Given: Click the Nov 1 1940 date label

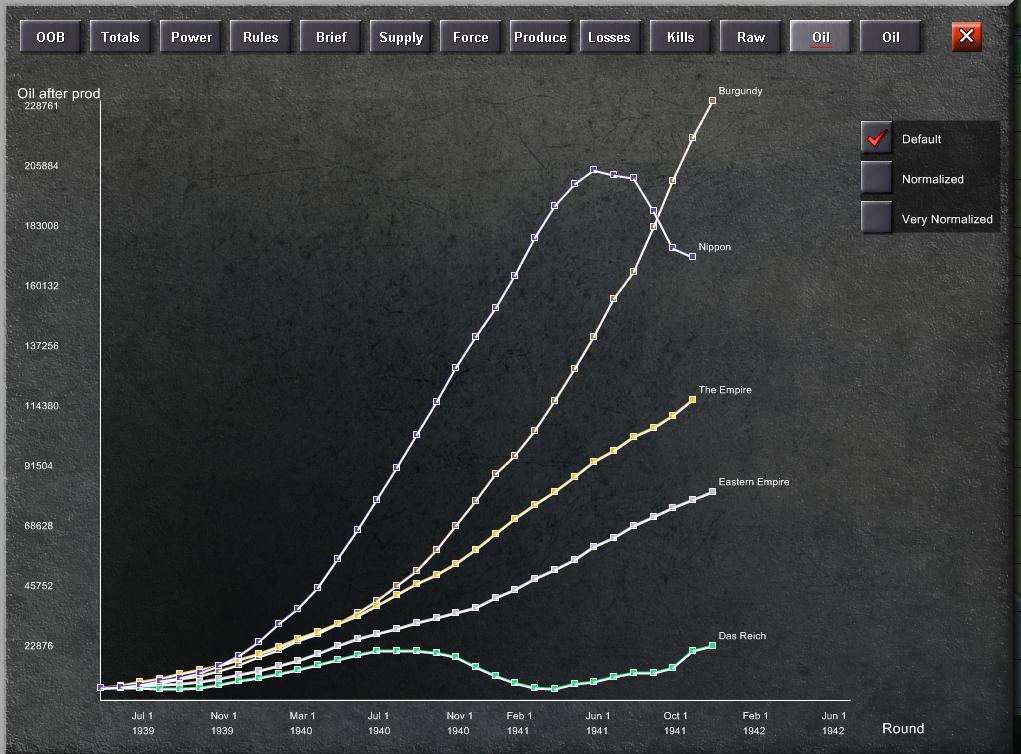Looking at the screenshot, I should (458, 723).
